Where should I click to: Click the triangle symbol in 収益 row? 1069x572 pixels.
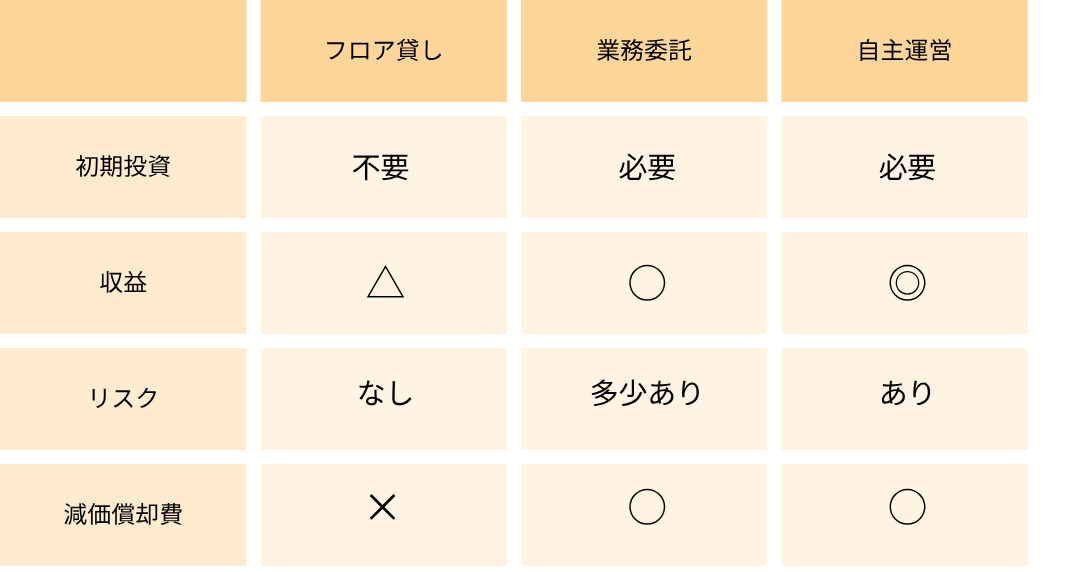click(385, 282)
